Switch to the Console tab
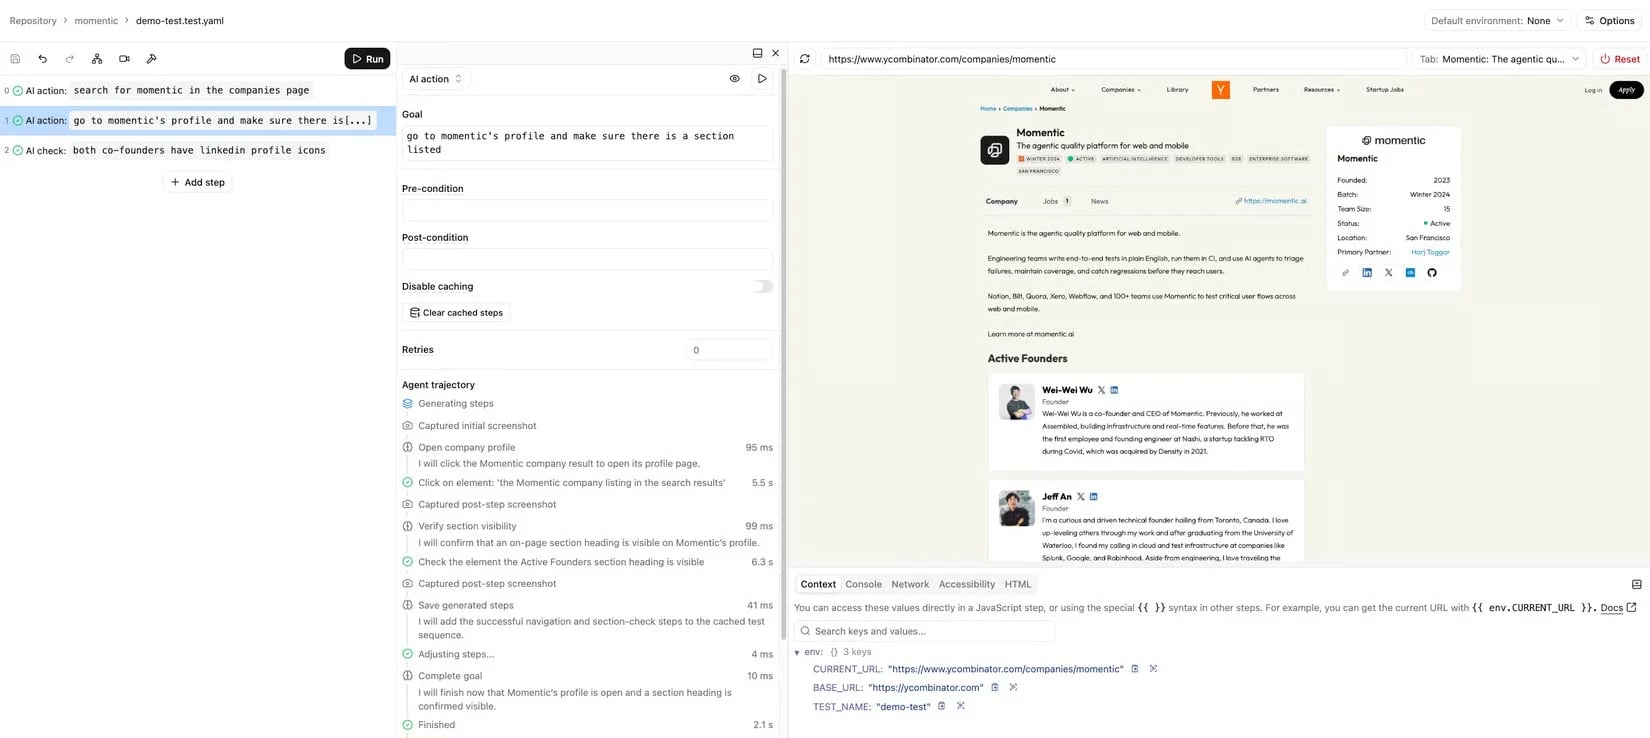The height and width of the screenshot is (738, 1650). point(863,585)
